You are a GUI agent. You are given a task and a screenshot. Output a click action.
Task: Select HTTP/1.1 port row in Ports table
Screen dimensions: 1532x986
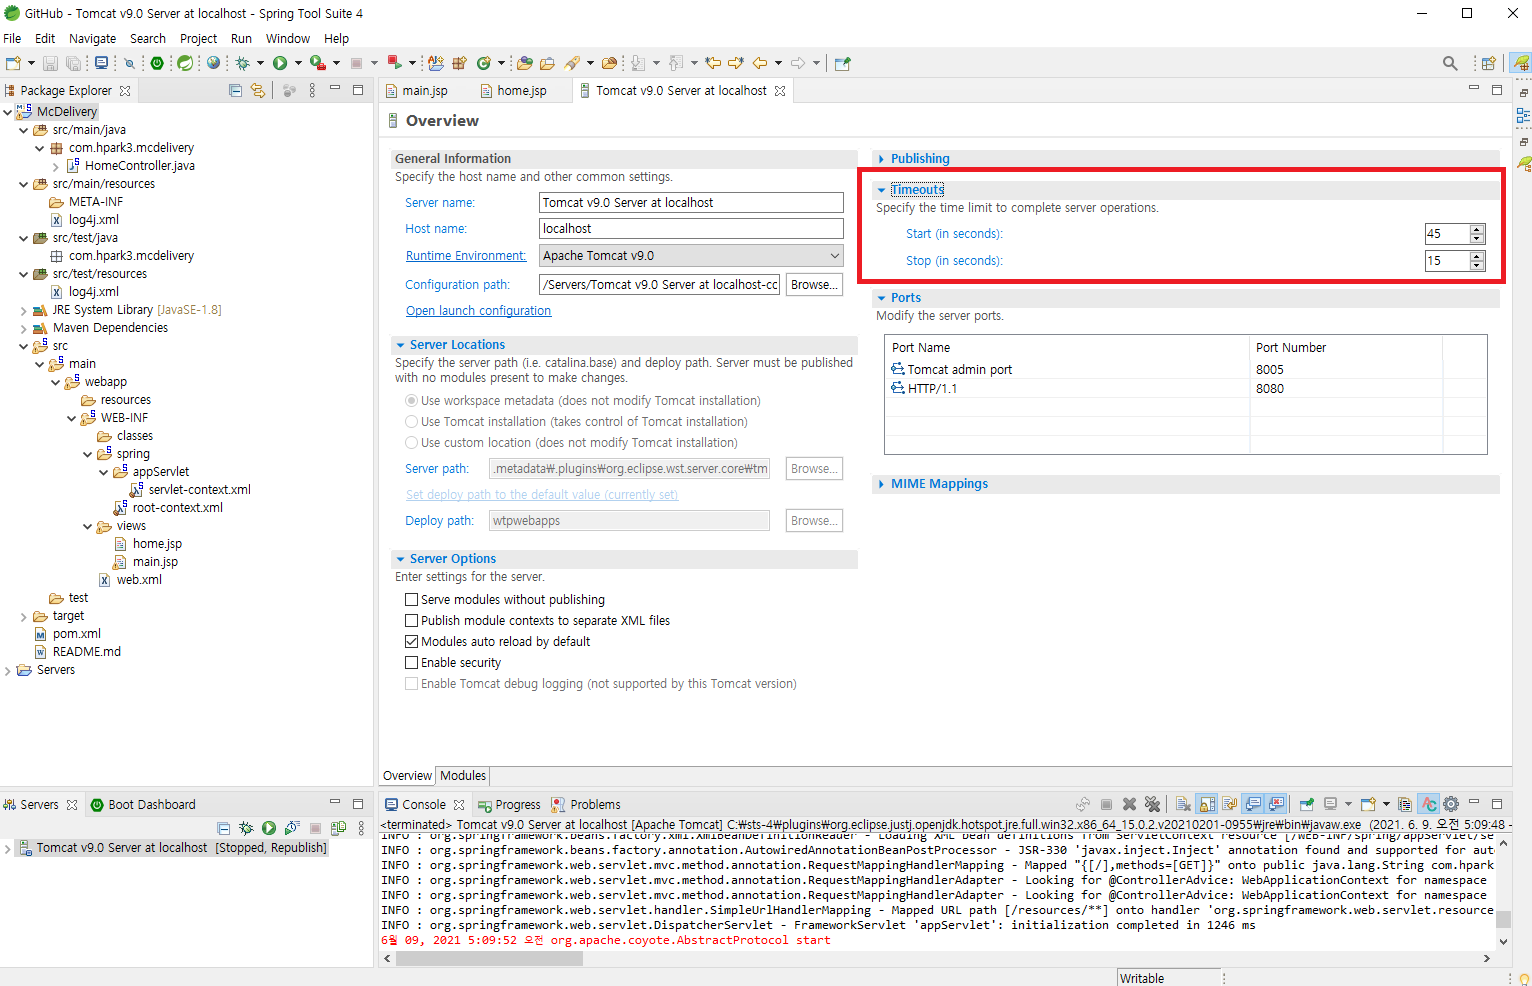coord(1185,389)
